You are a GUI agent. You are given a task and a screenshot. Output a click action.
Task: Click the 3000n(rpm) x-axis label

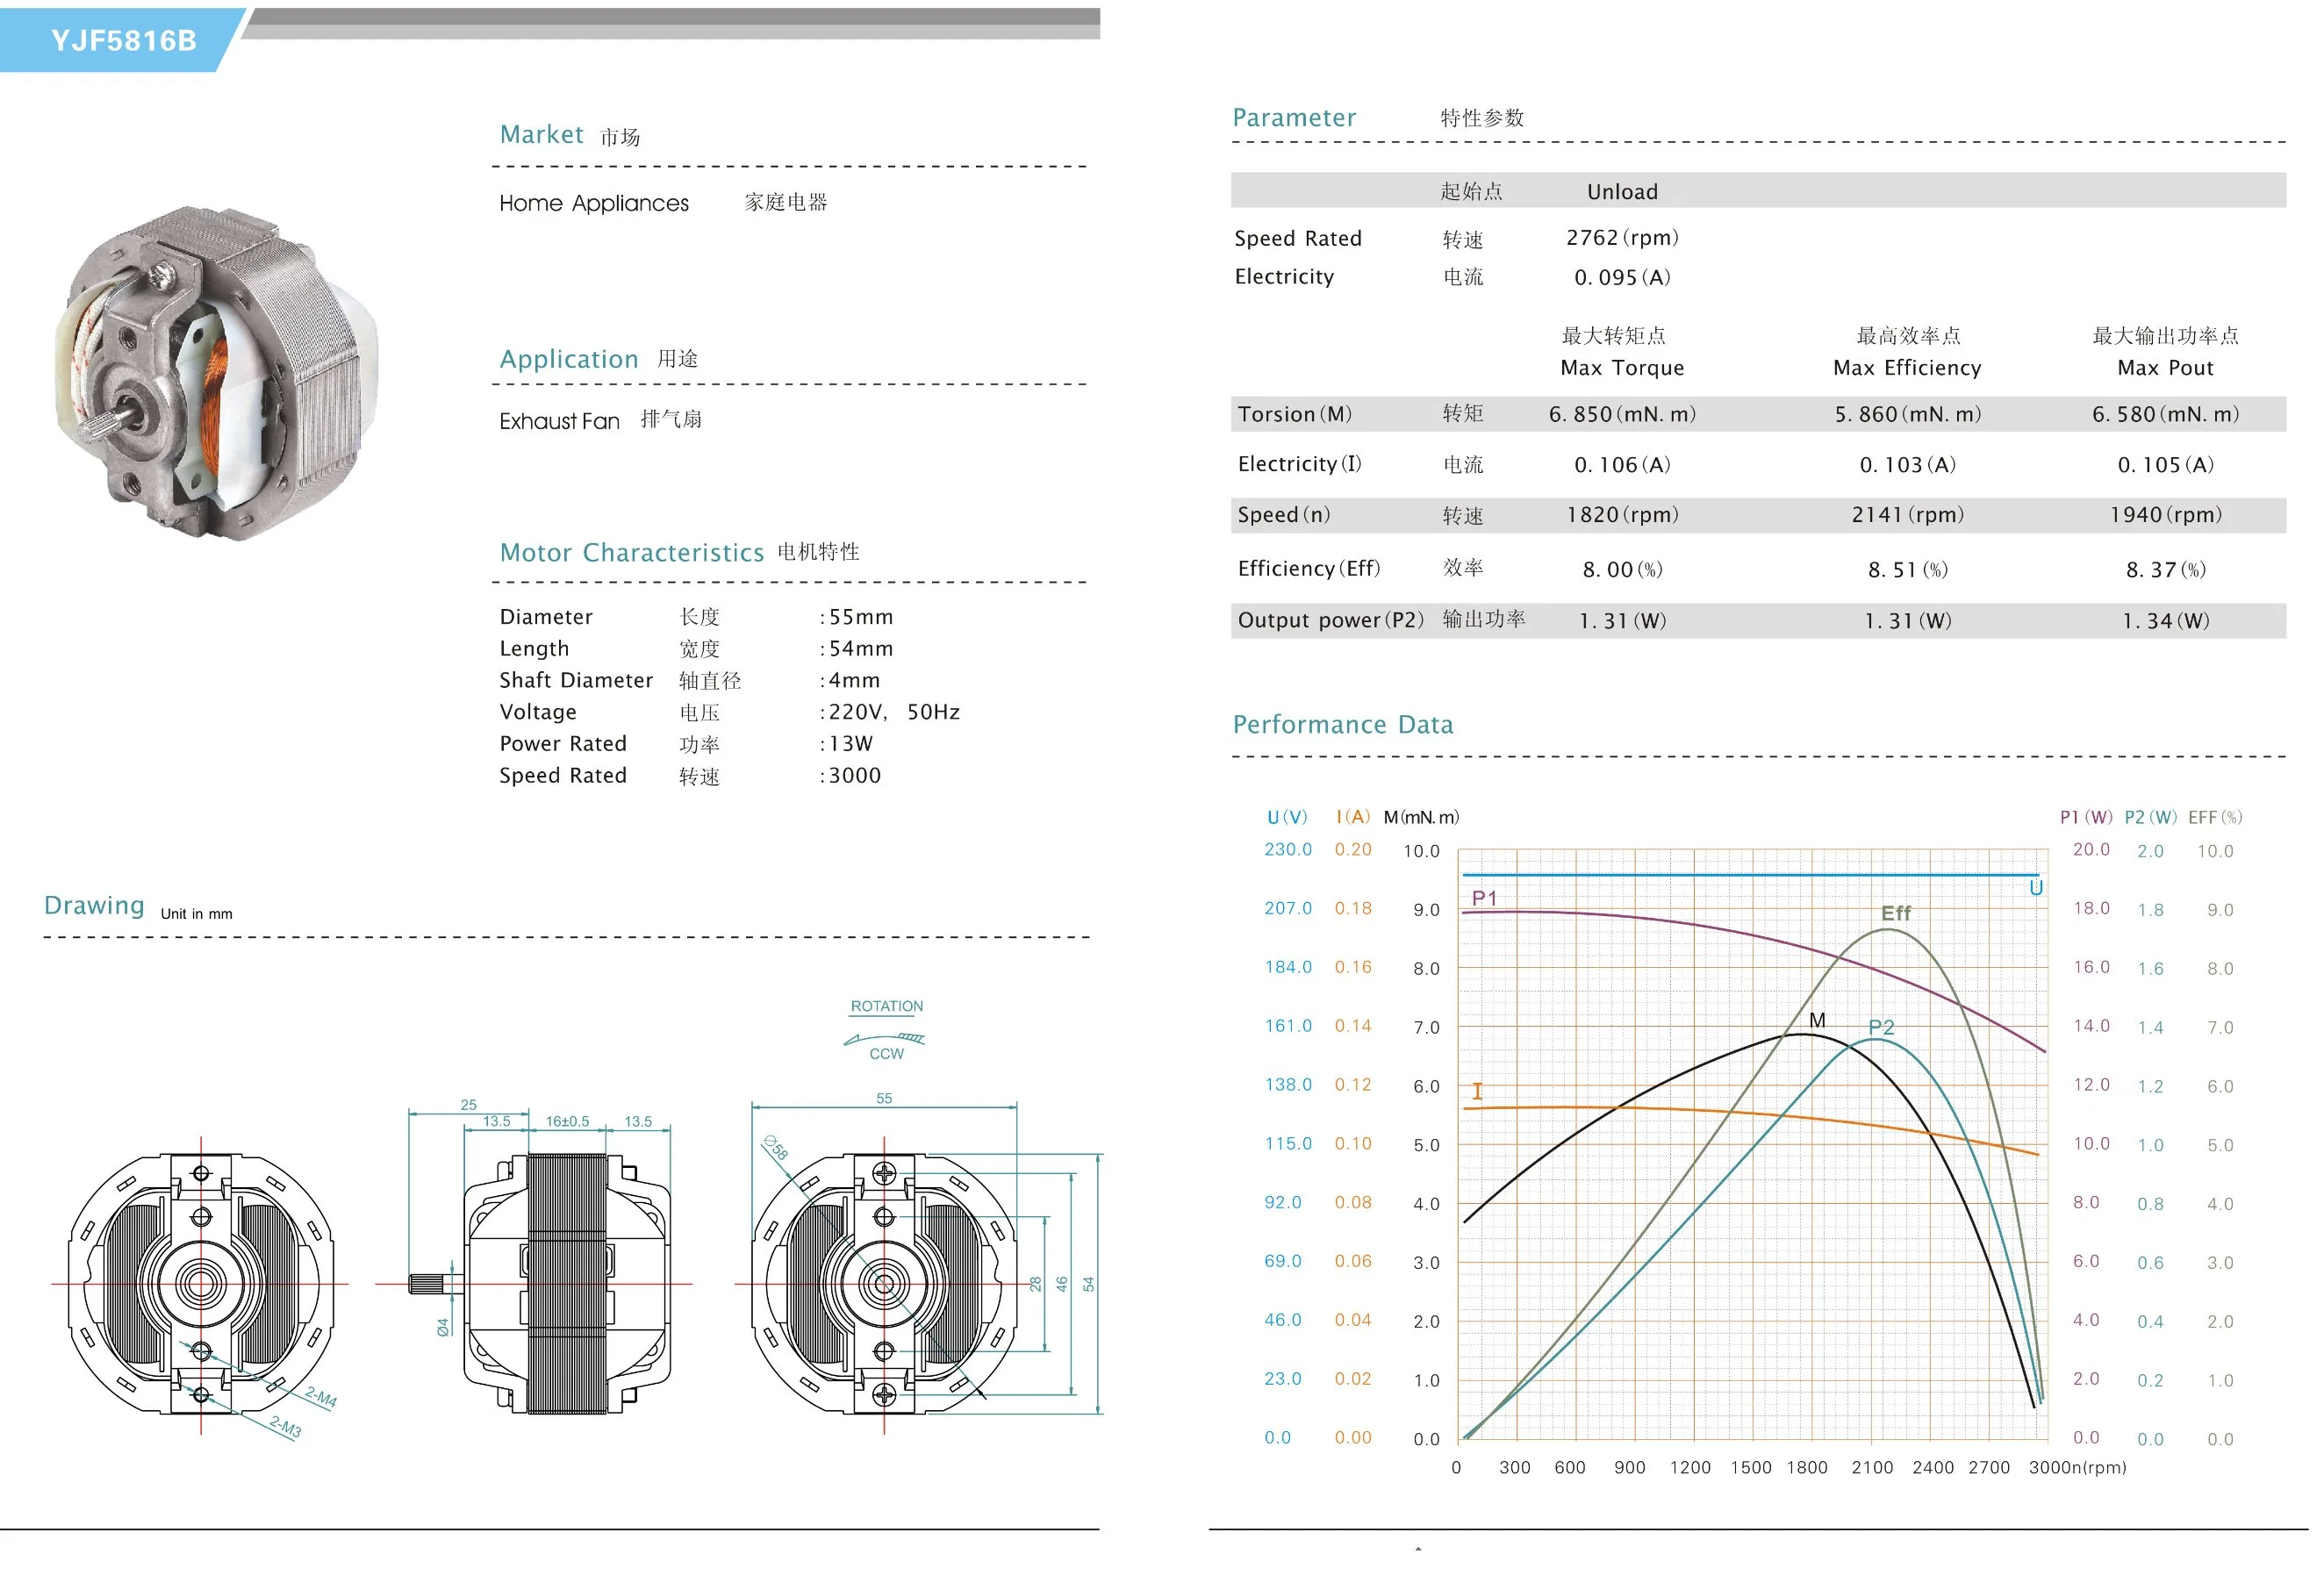point(2077,1468)
